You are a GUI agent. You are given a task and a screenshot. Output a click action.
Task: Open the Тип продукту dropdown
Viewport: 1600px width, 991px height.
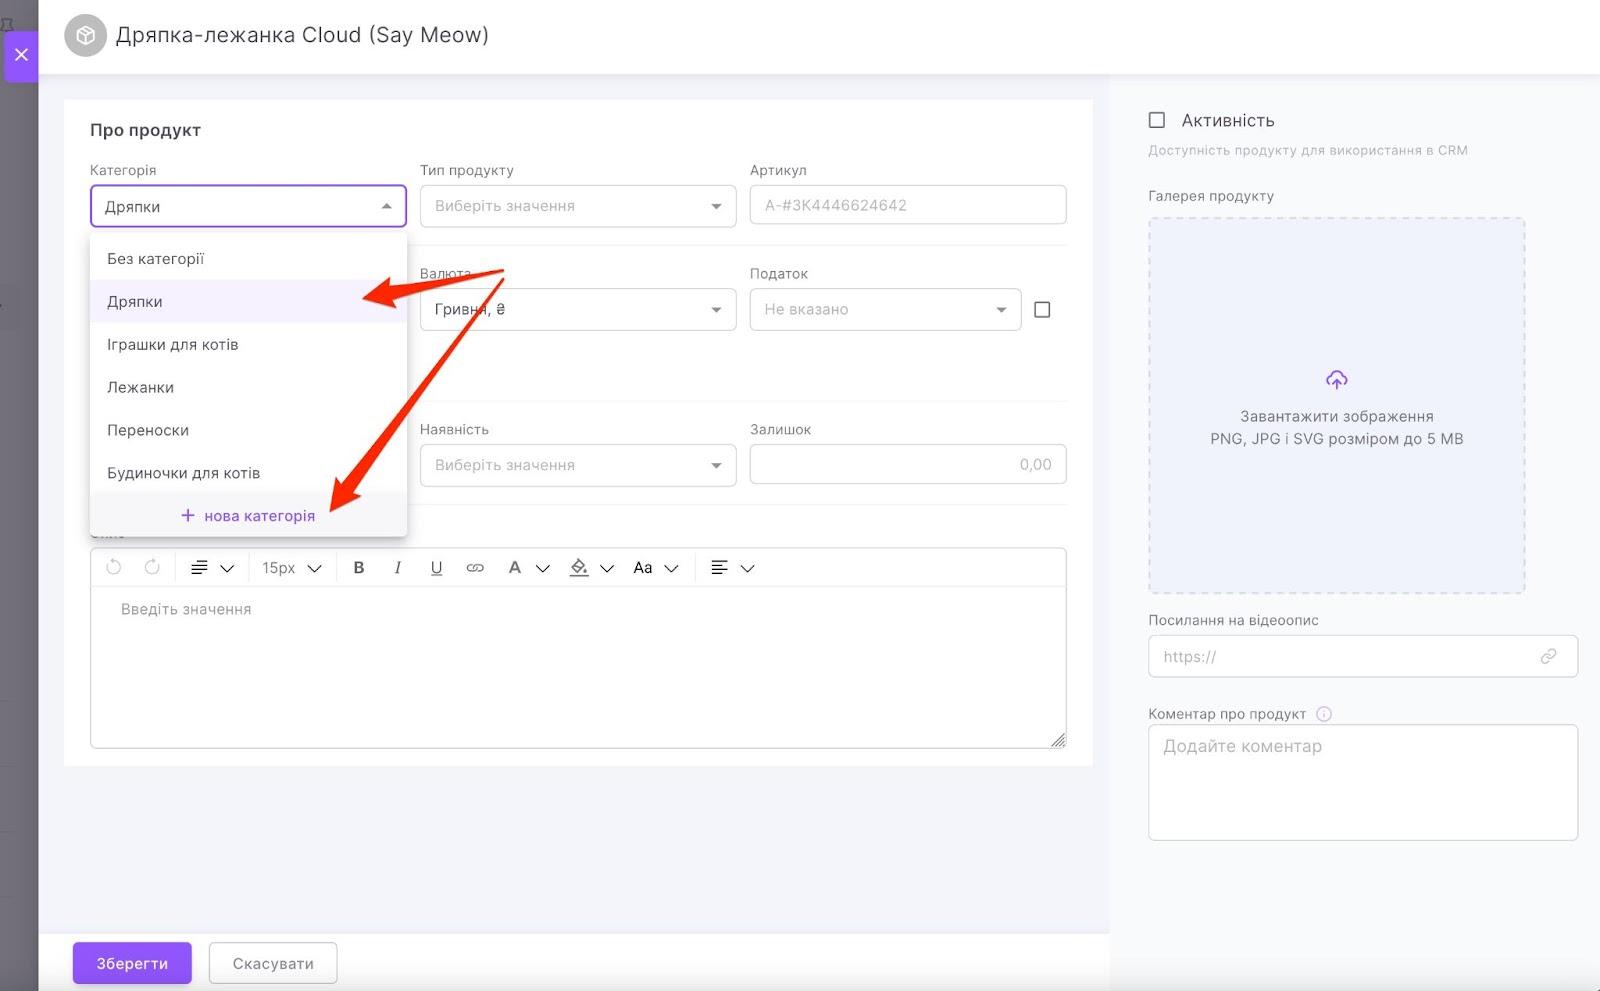point(577,206)
